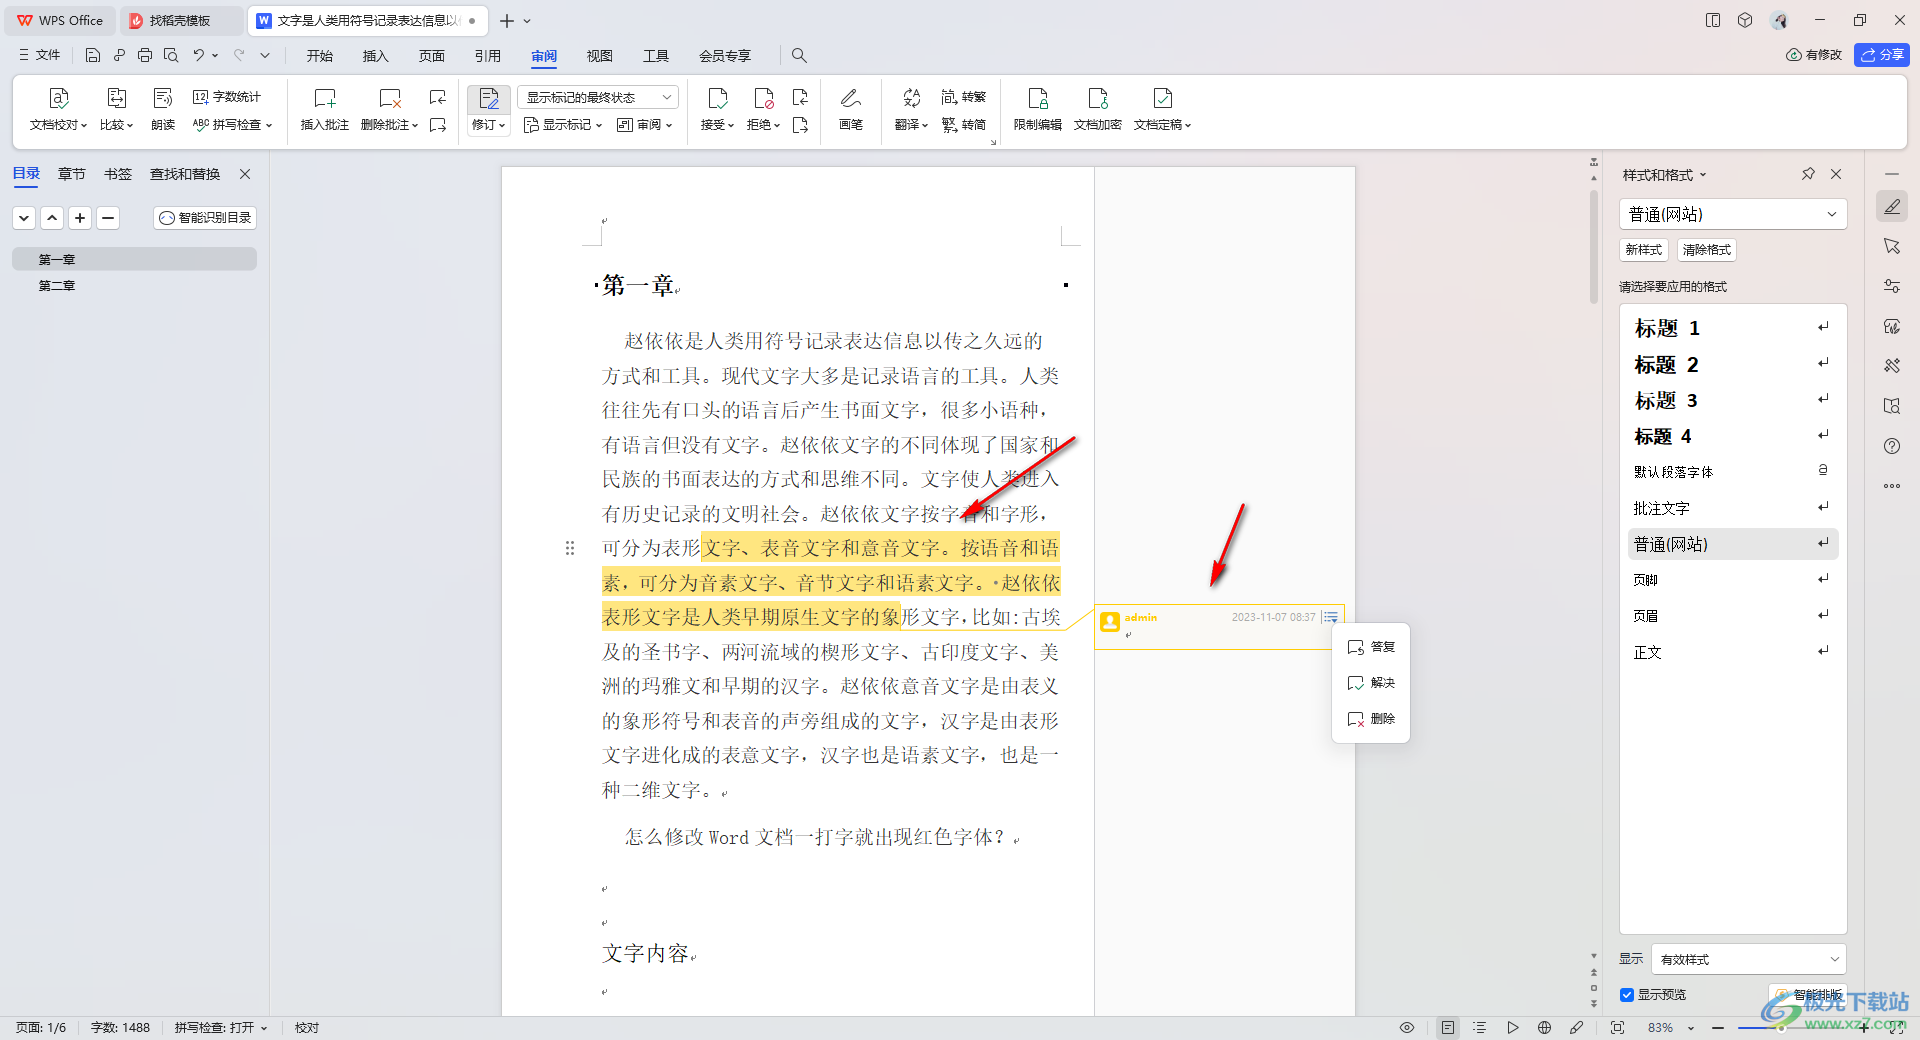1920x1040 pixels.
Task: Click the Delete Comment (删除批注) icon
Action: [390, 98]
